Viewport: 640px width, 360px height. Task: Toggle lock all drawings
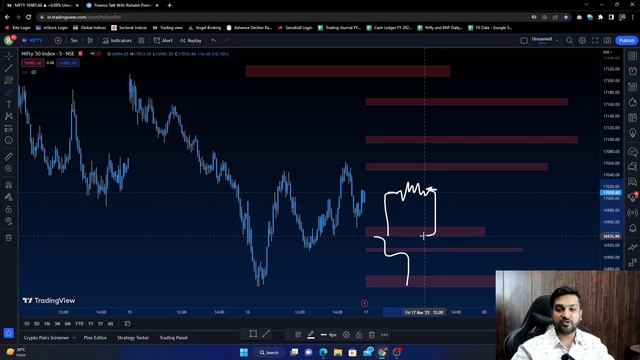(x=9, y=209)
